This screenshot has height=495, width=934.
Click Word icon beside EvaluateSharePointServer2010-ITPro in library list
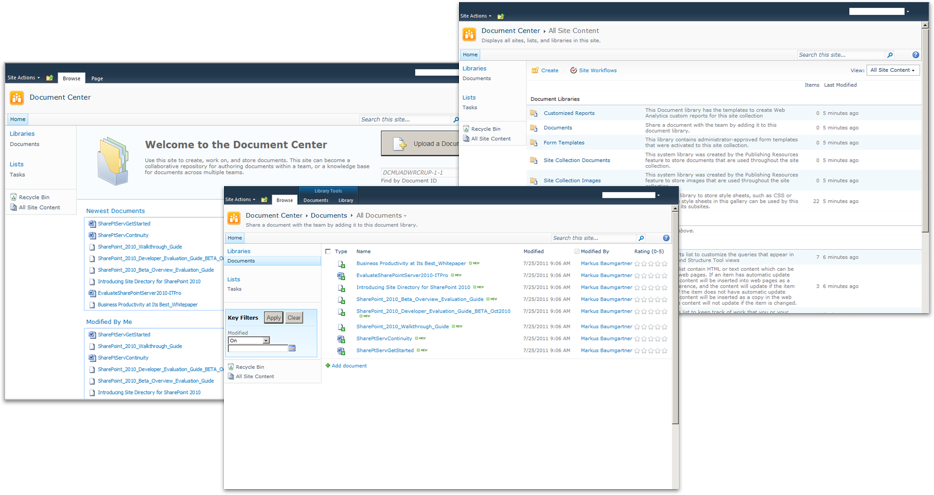tap(341, 276)
